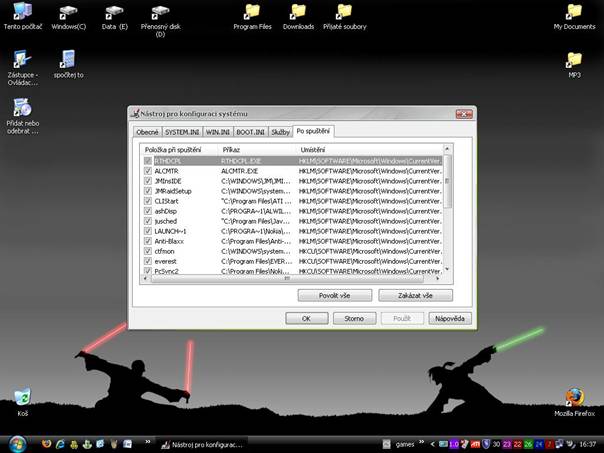
Task: Switch to the Obecné tab
Action: point(147,132)
